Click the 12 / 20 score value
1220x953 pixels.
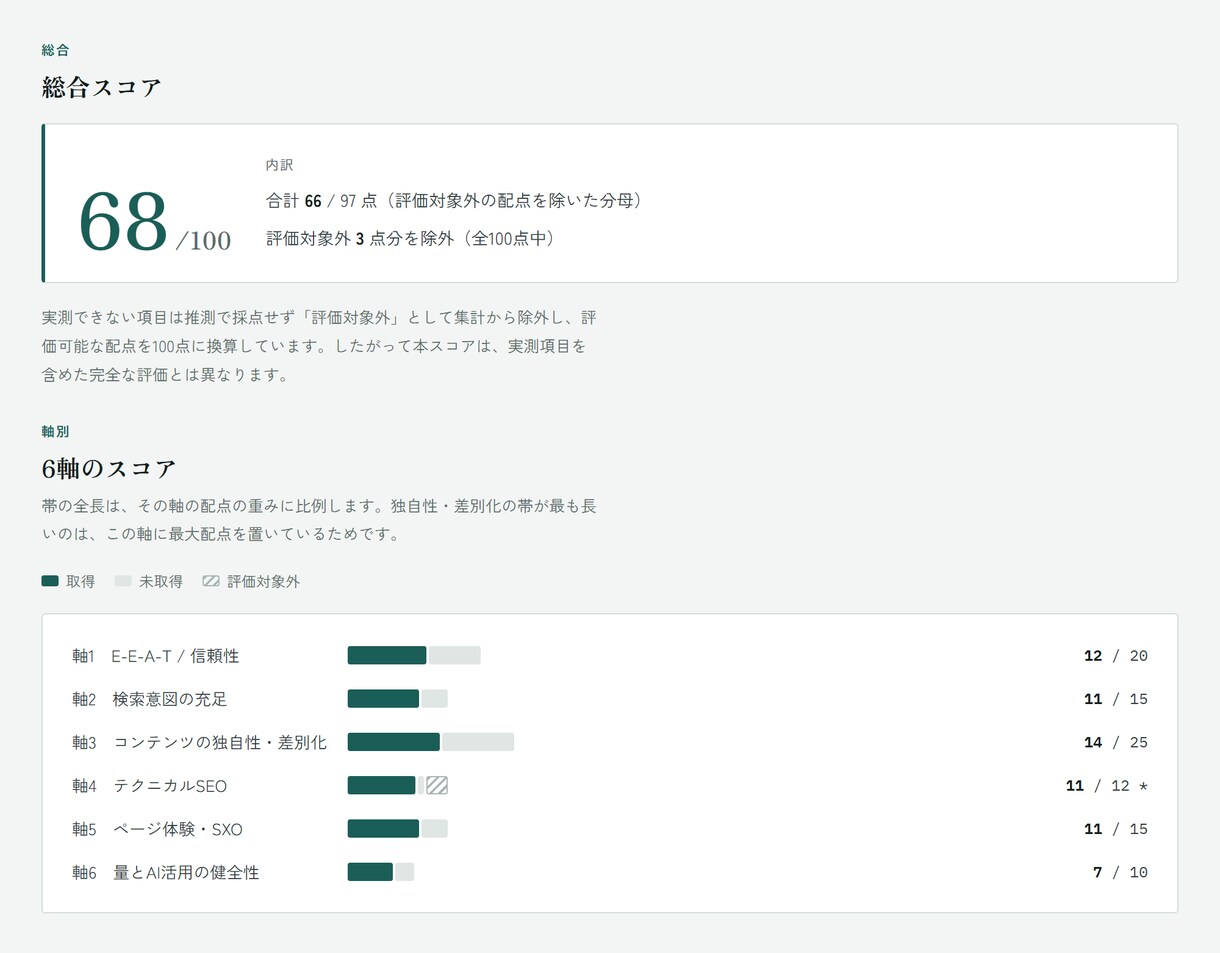point(1116,657)
